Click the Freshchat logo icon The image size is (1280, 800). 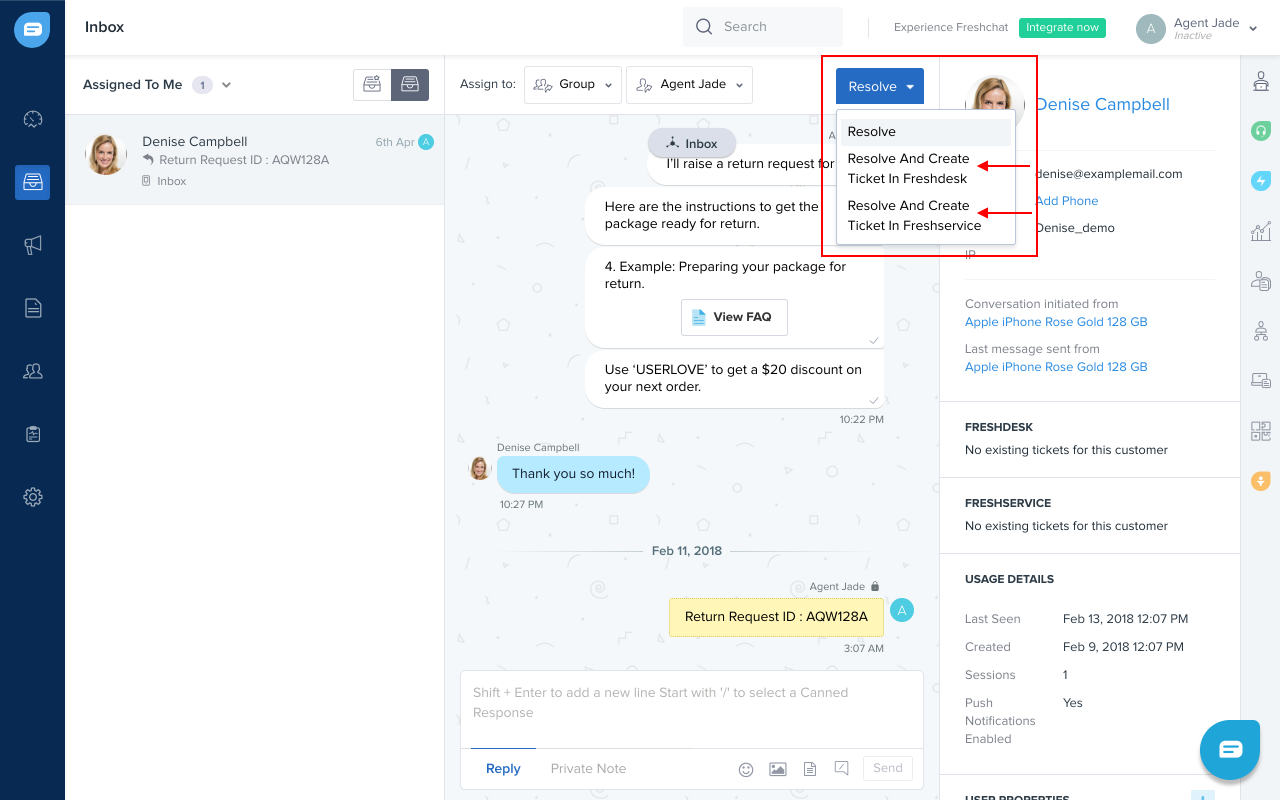pos(32,29)
